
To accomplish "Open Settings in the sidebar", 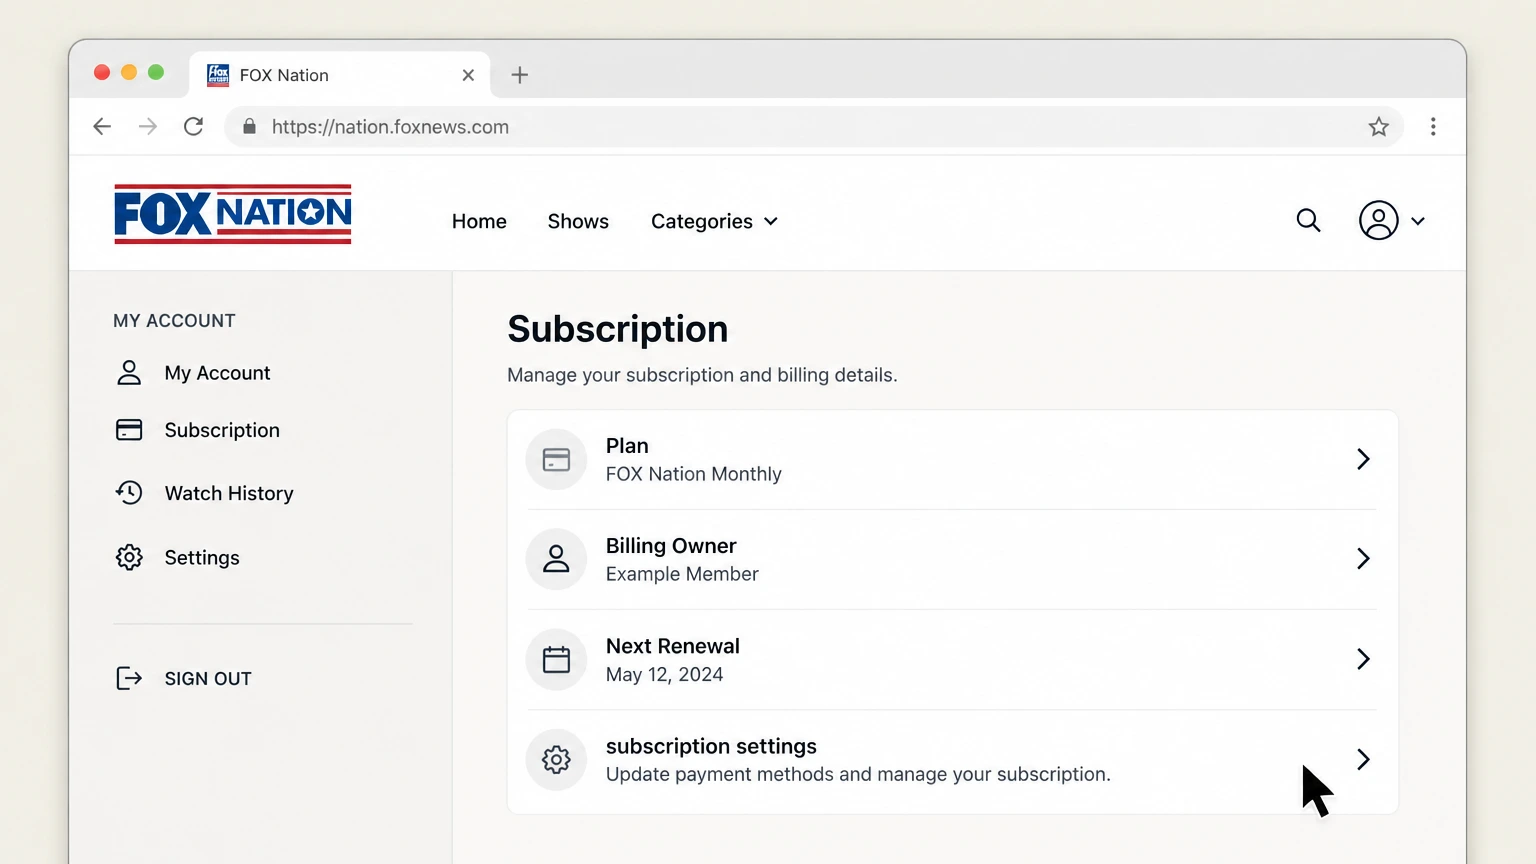I will tap(202, 557).
